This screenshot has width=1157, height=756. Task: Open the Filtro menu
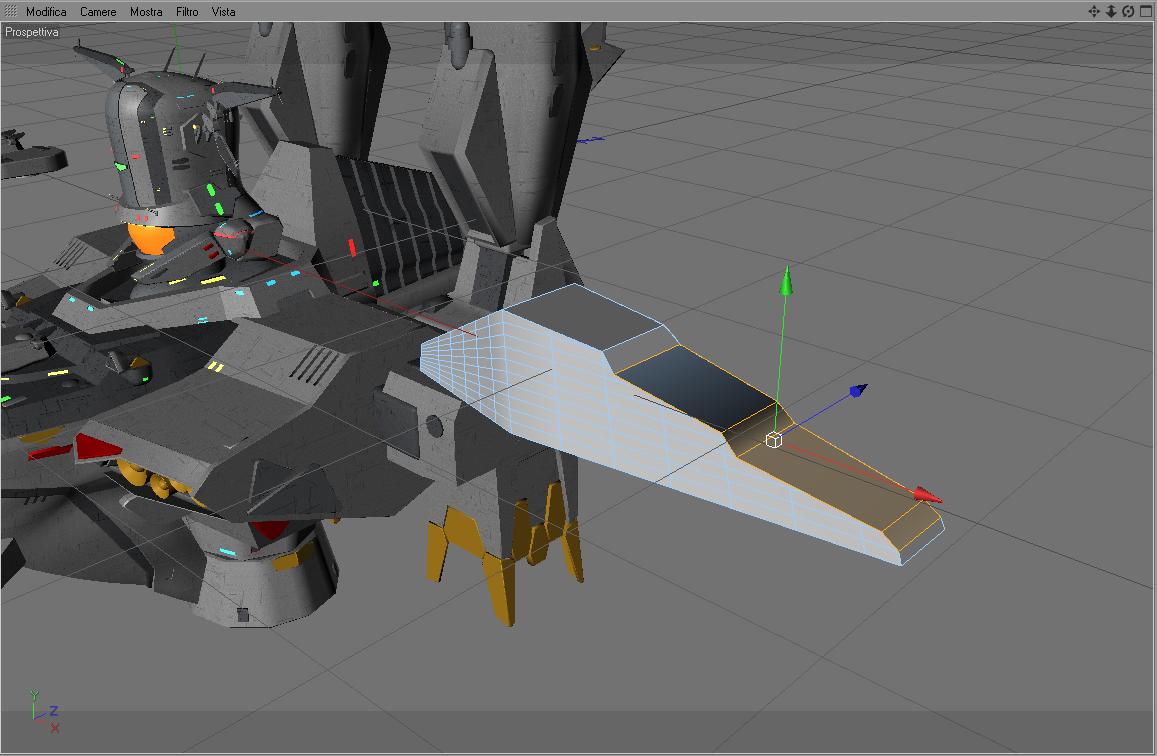187,12
